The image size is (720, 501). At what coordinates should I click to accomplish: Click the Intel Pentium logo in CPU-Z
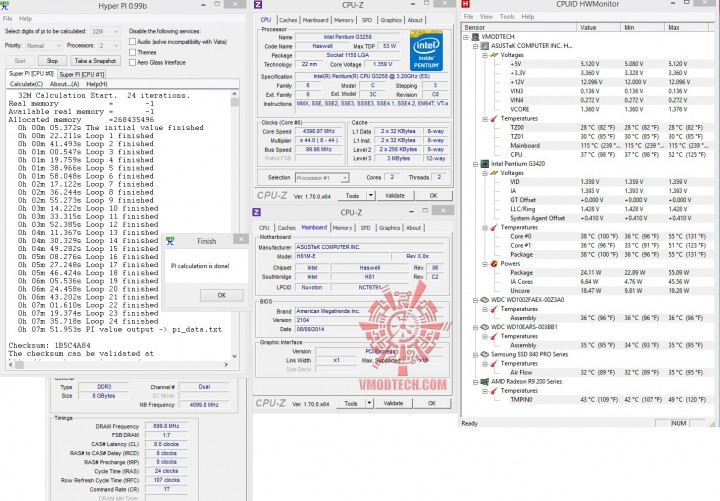tap(426, 51)
